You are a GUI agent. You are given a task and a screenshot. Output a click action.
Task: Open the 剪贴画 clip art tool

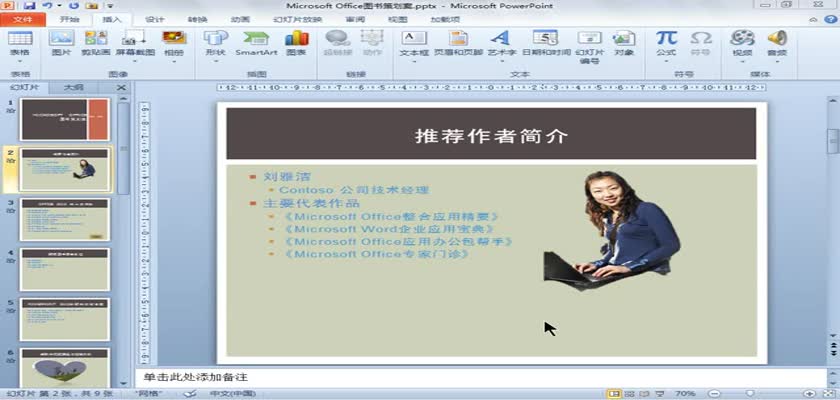[96, 38]
